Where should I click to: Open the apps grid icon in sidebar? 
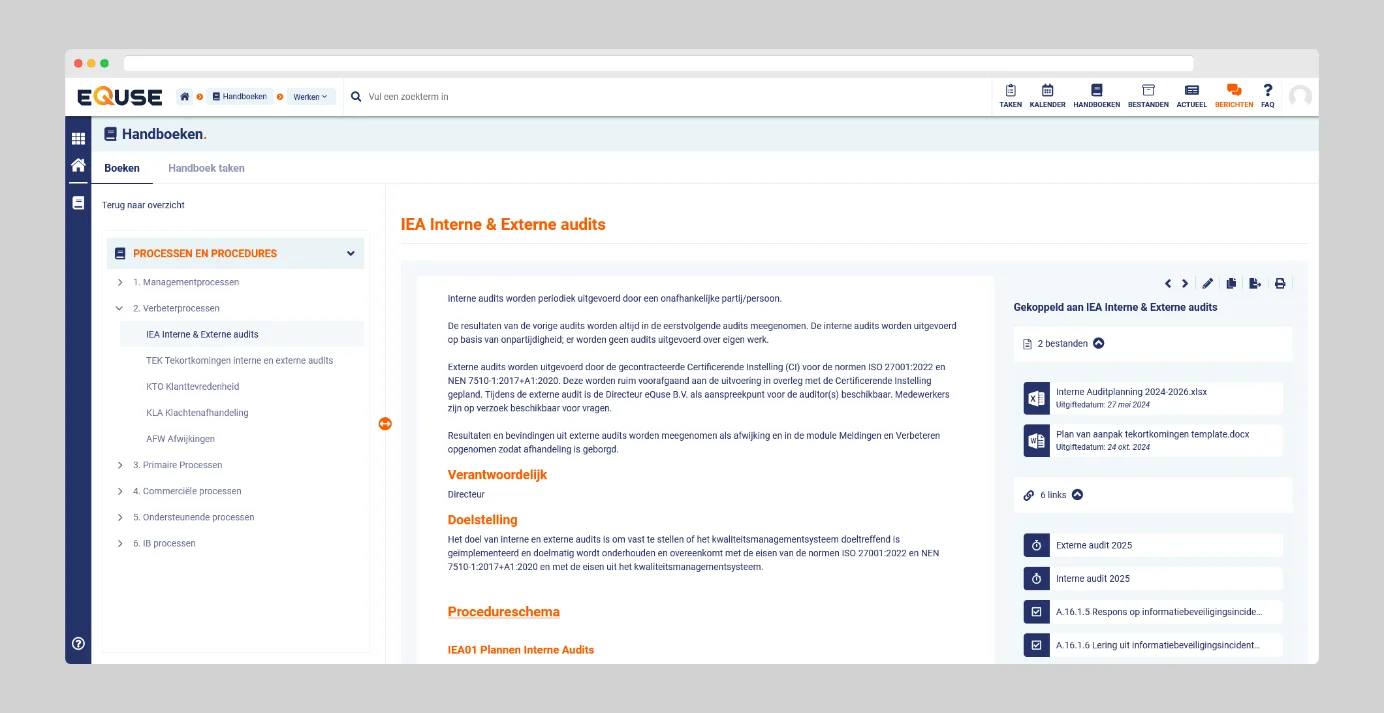point(78,139)
